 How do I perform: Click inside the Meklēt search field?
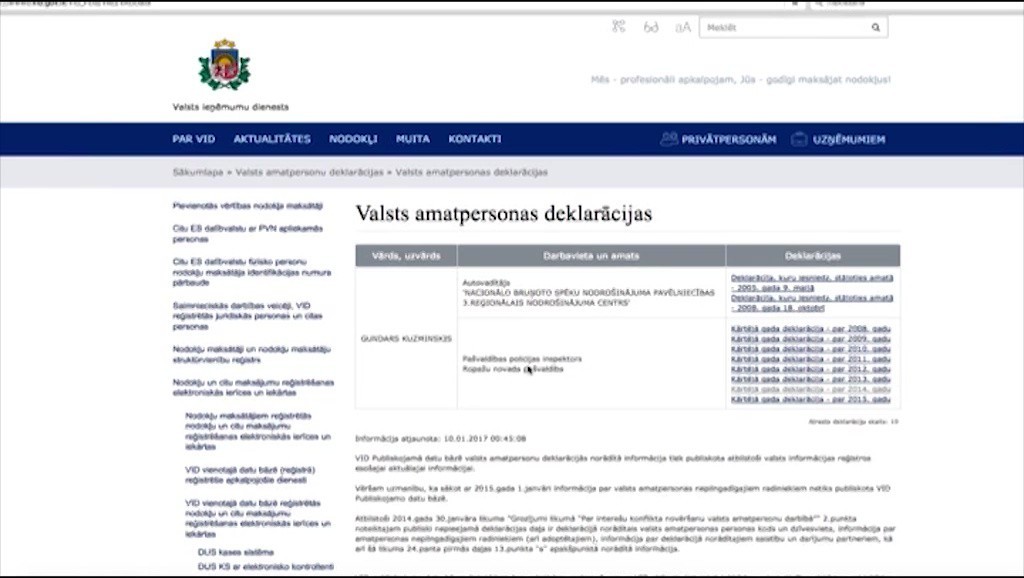pos(785,27)
